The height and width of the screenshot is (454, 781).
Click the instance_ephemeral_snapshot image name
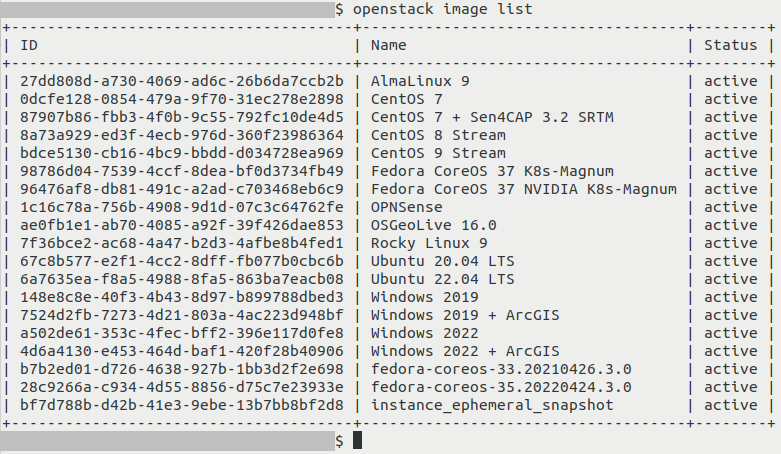click(492, 405)
